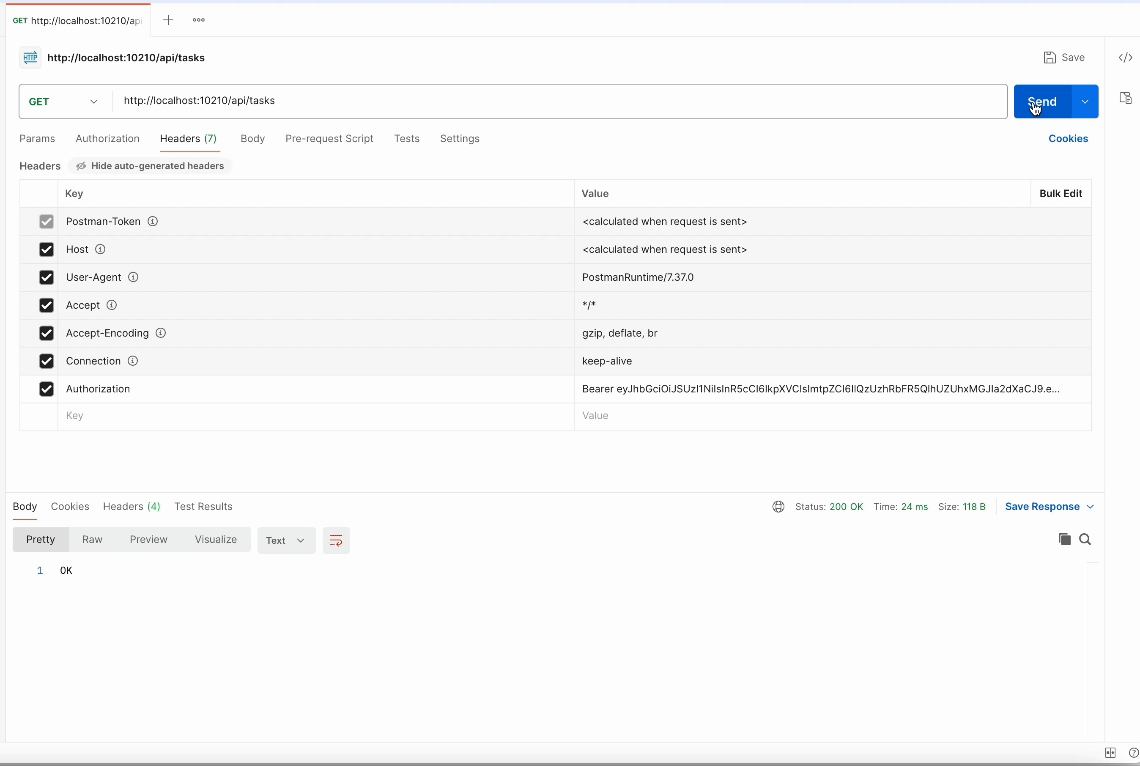Click inside the request URL field
This screenshot has width=1140, height=766.
click(400, 101)
